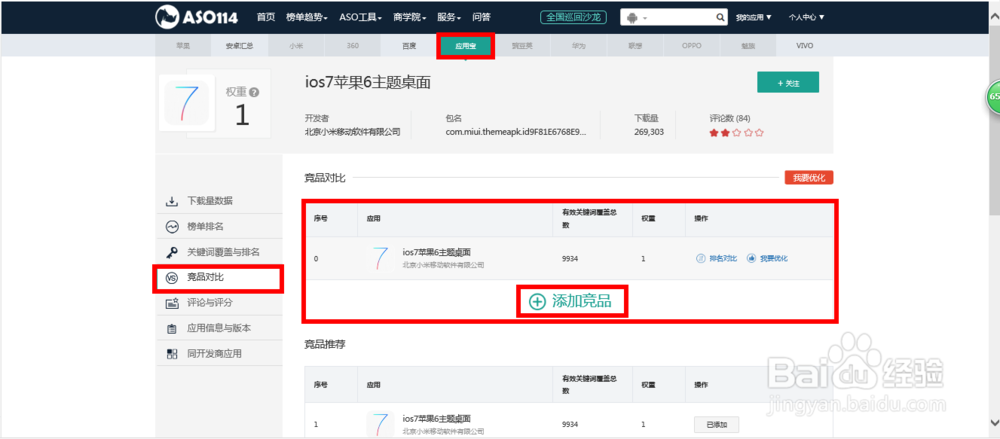Screen dimensions: 1000x439
Task: Open the 问答 page
Action: (x=482, y=17)
